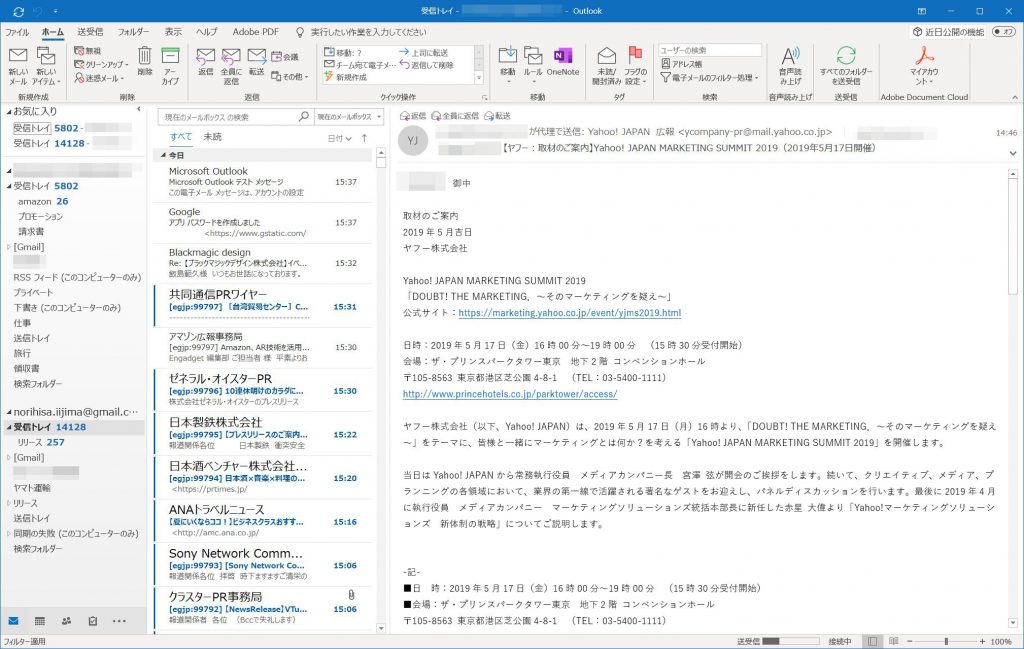The height and width of the screenshot is (649, 1024).
Task: Open the クリーンアップ dropdown
Action: (x=101, y=64)
